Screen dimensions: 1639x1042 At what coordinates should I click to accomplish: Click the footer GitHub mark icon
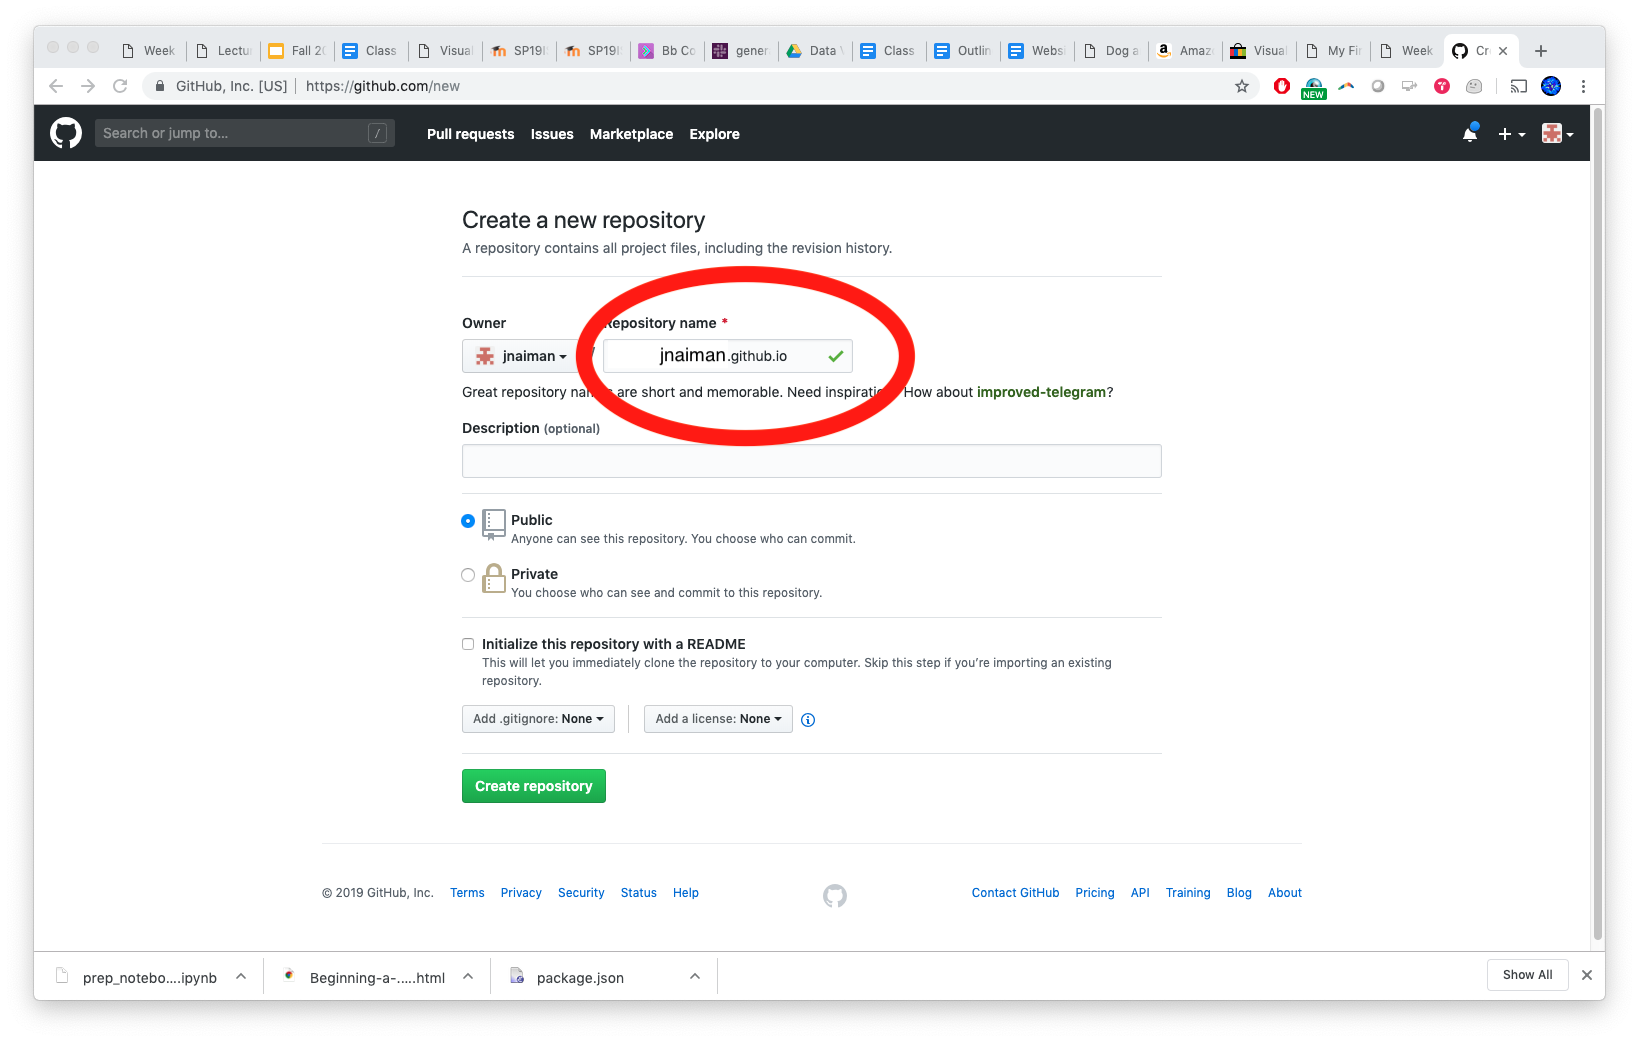835,896
